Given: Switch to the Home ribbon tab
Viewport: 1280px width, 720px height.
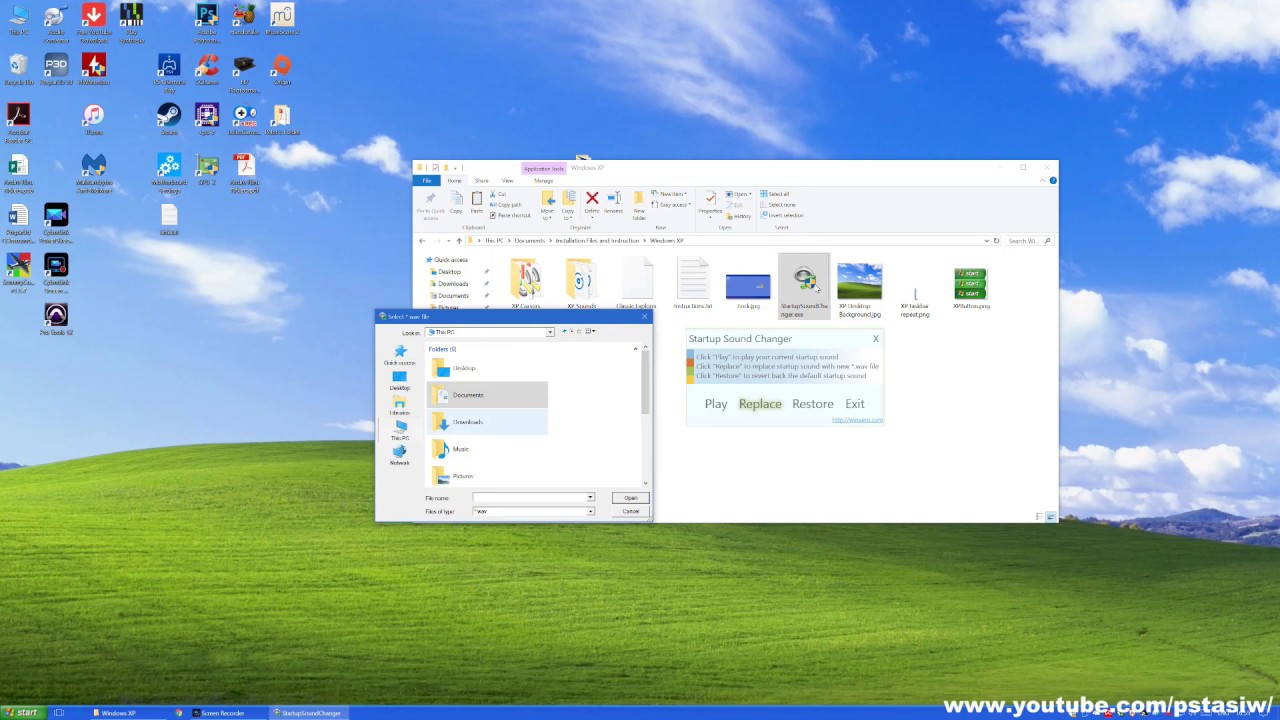Looking at the screenshot, I should coord(455,181).
